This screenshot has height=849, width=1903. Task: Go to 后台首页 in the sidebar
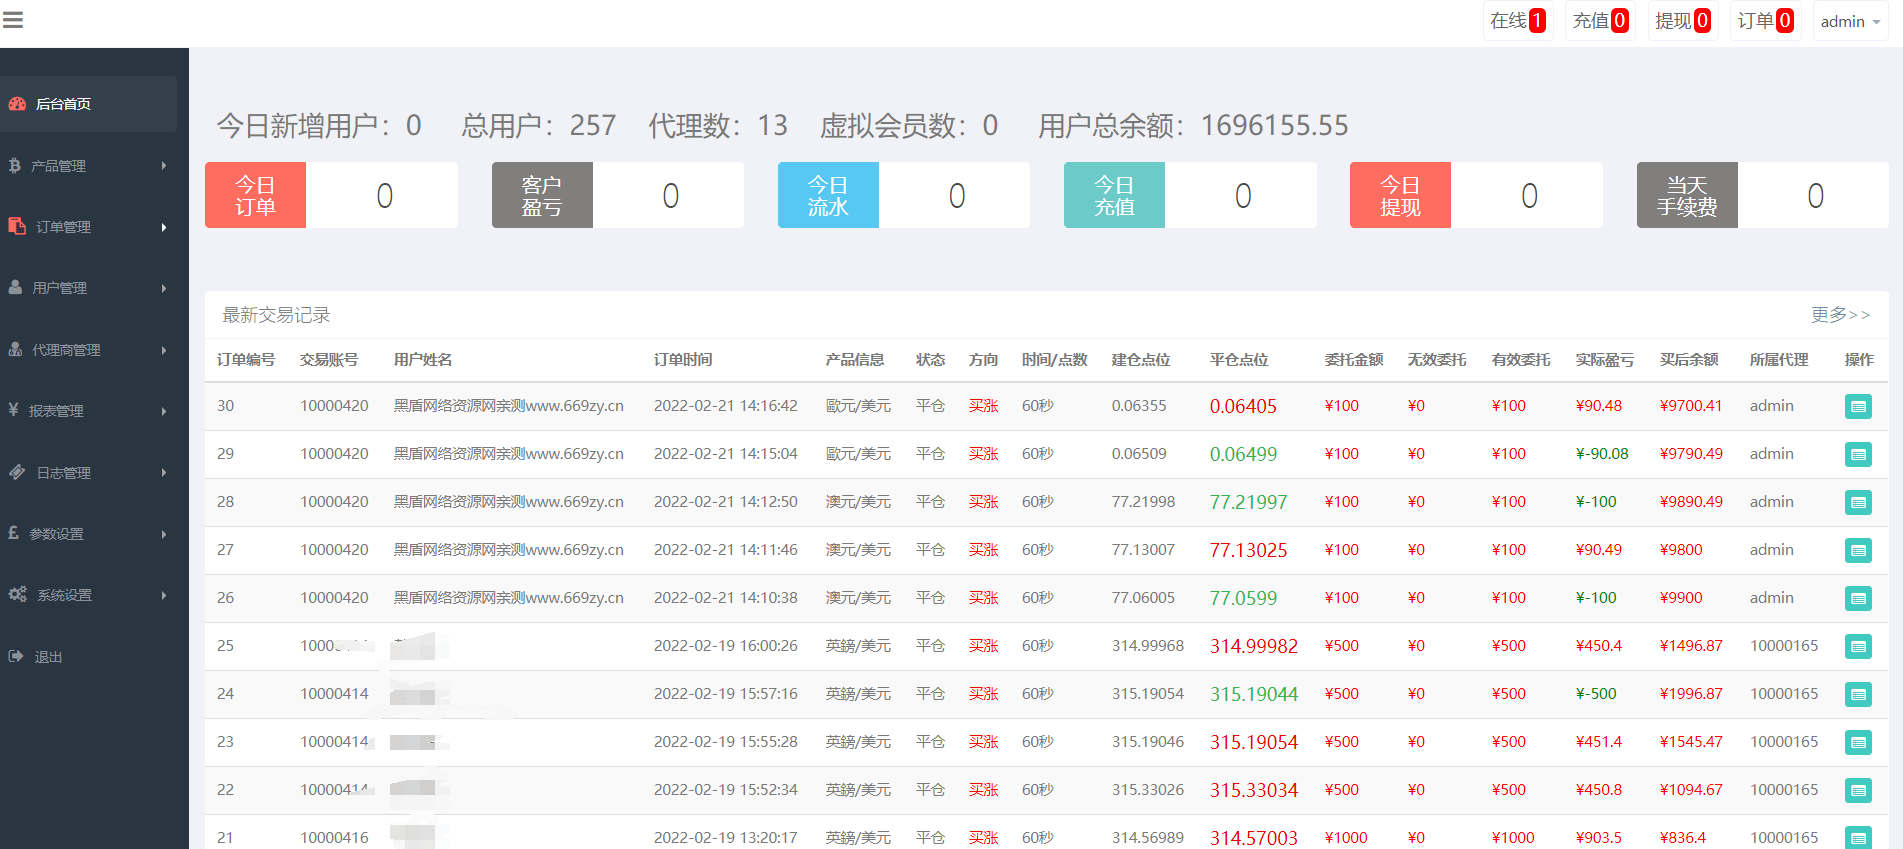88,104
